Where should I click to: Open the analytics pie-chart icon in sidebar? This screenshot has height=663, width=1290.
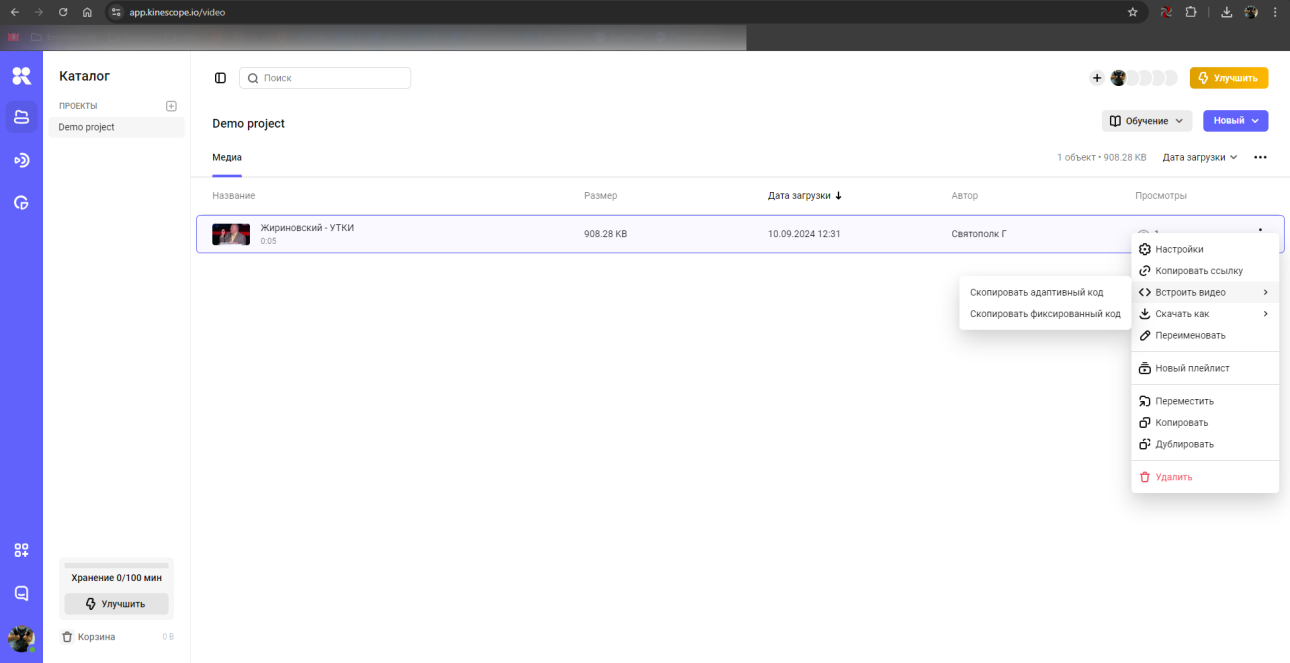[x=21, y=202]
